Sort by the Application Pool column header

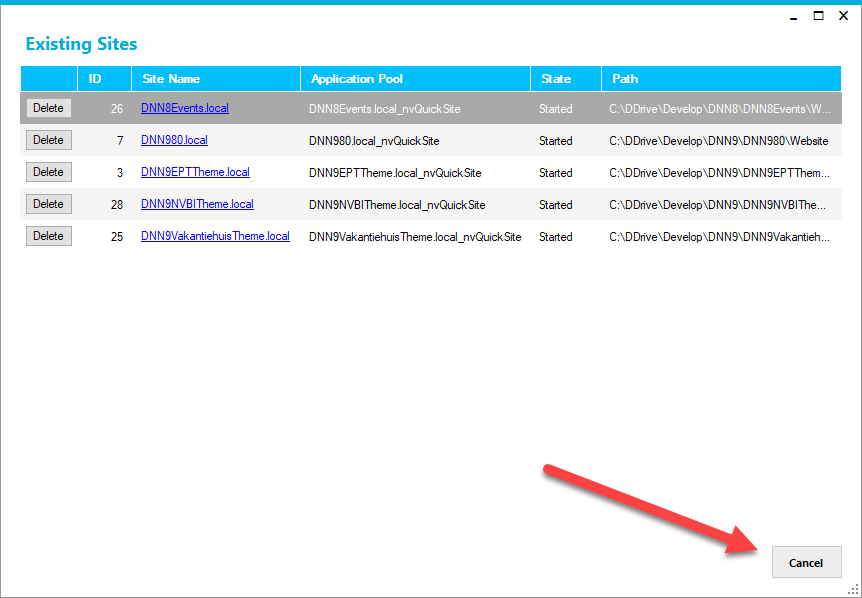(x=416, y=79)
